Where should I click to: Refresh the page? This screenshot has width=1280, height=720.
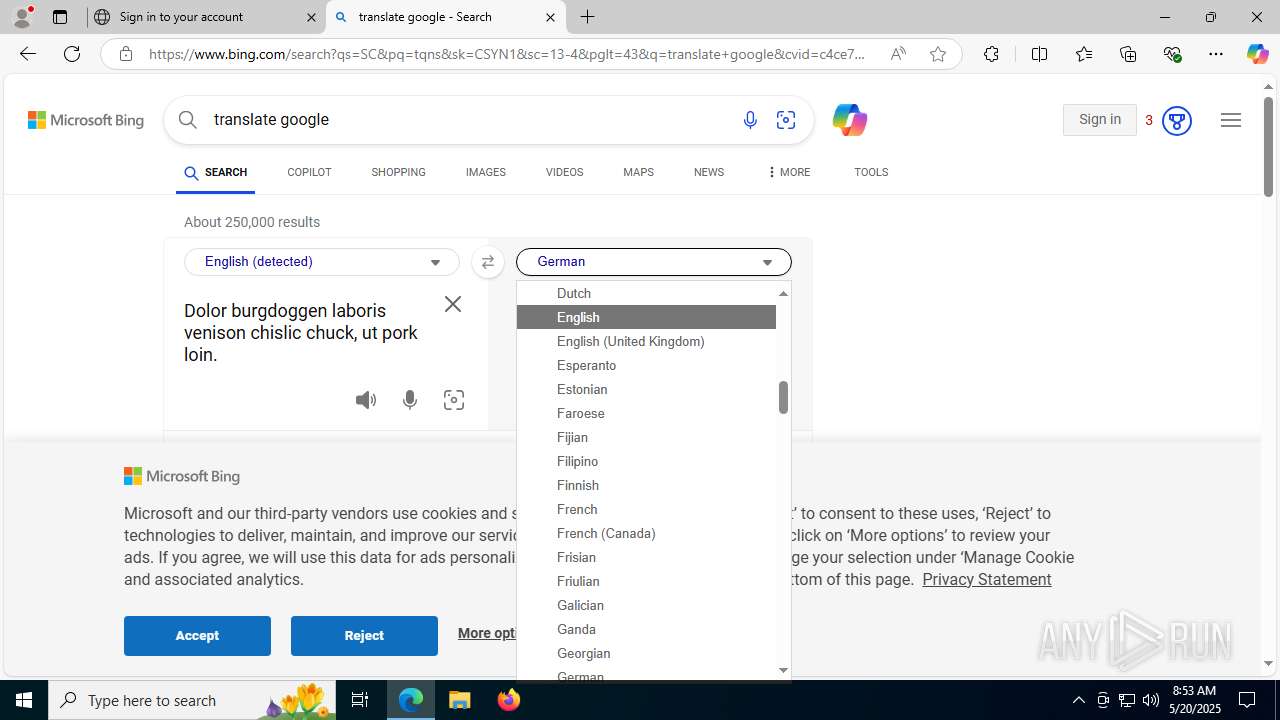pos(72,54)
